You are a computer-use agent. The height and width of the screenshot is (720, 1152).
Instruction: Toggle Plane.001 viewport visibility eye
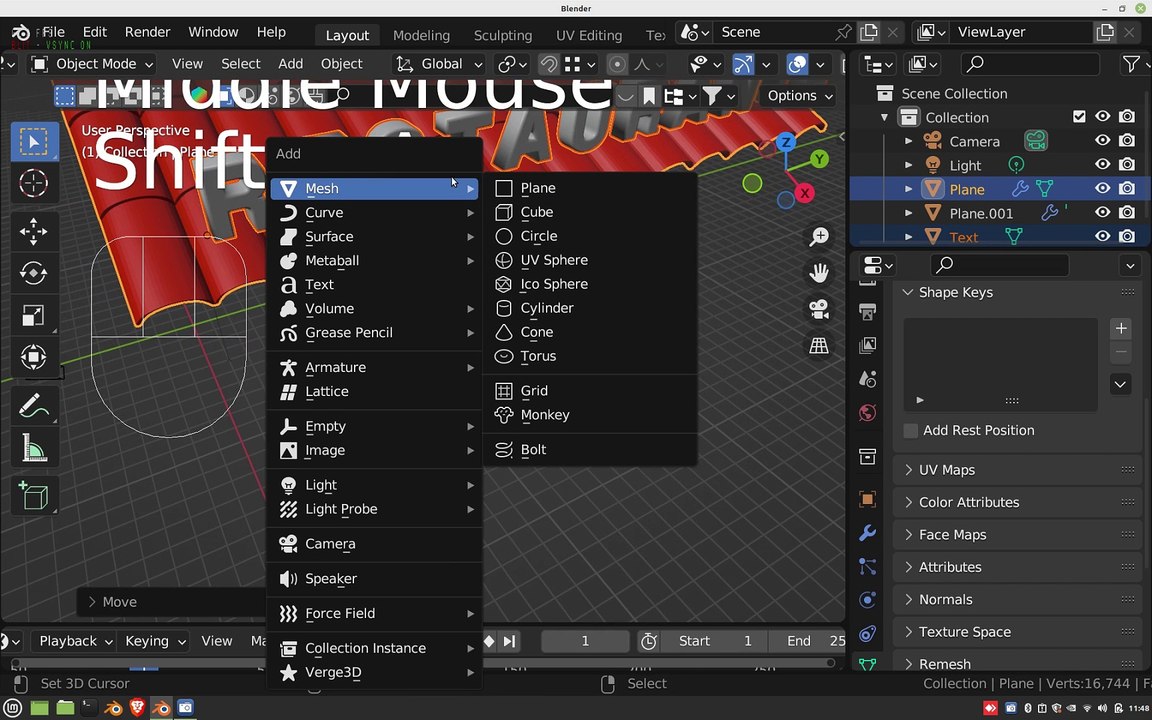(1102, 212)
